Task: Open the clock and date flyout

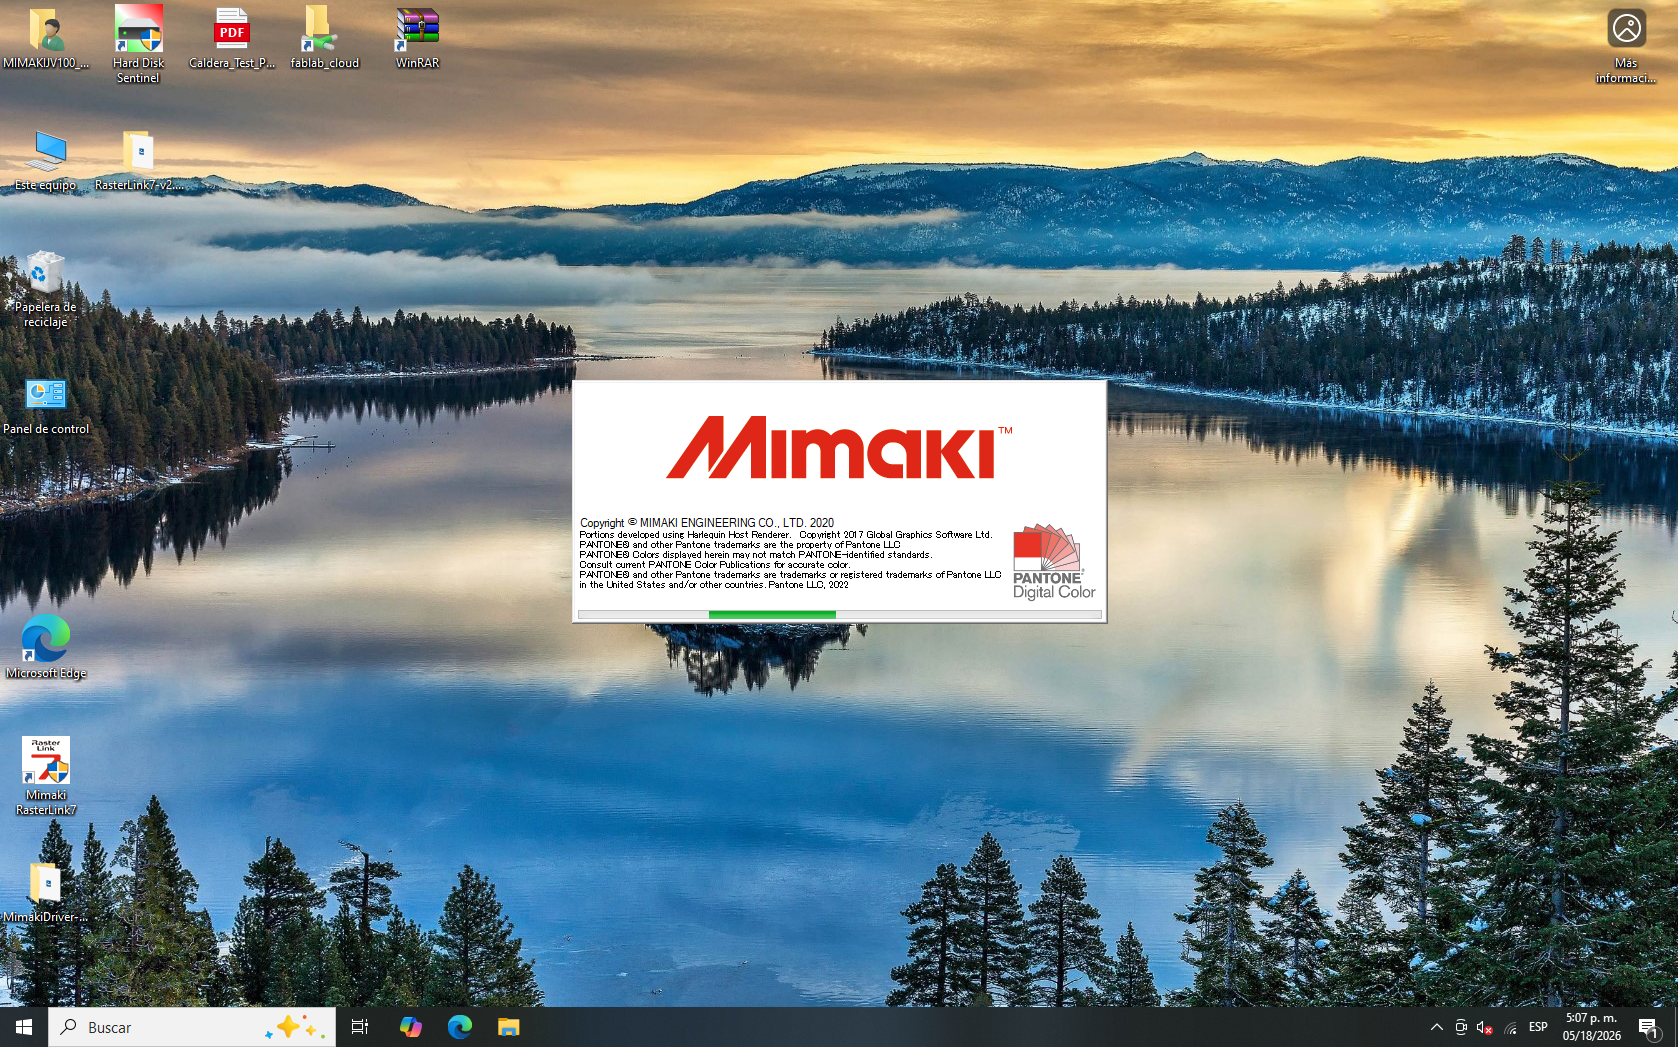Action: pos(1592,1027)
